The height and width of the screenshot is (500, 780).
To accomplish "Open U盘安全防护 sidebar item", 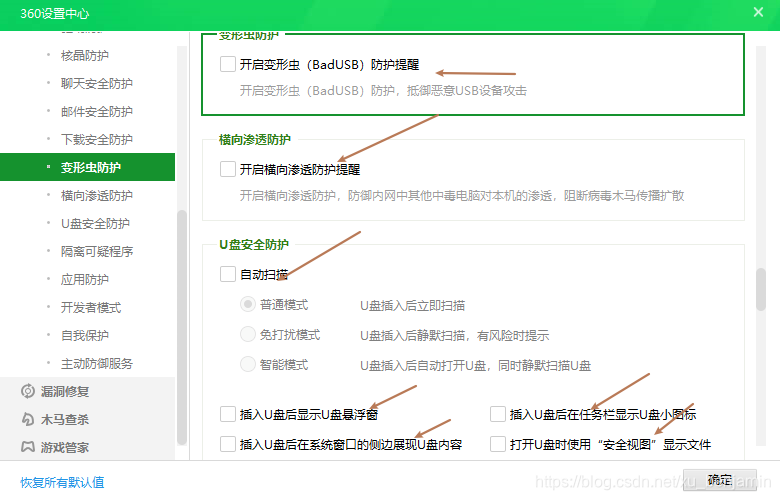I will [96, 223].
